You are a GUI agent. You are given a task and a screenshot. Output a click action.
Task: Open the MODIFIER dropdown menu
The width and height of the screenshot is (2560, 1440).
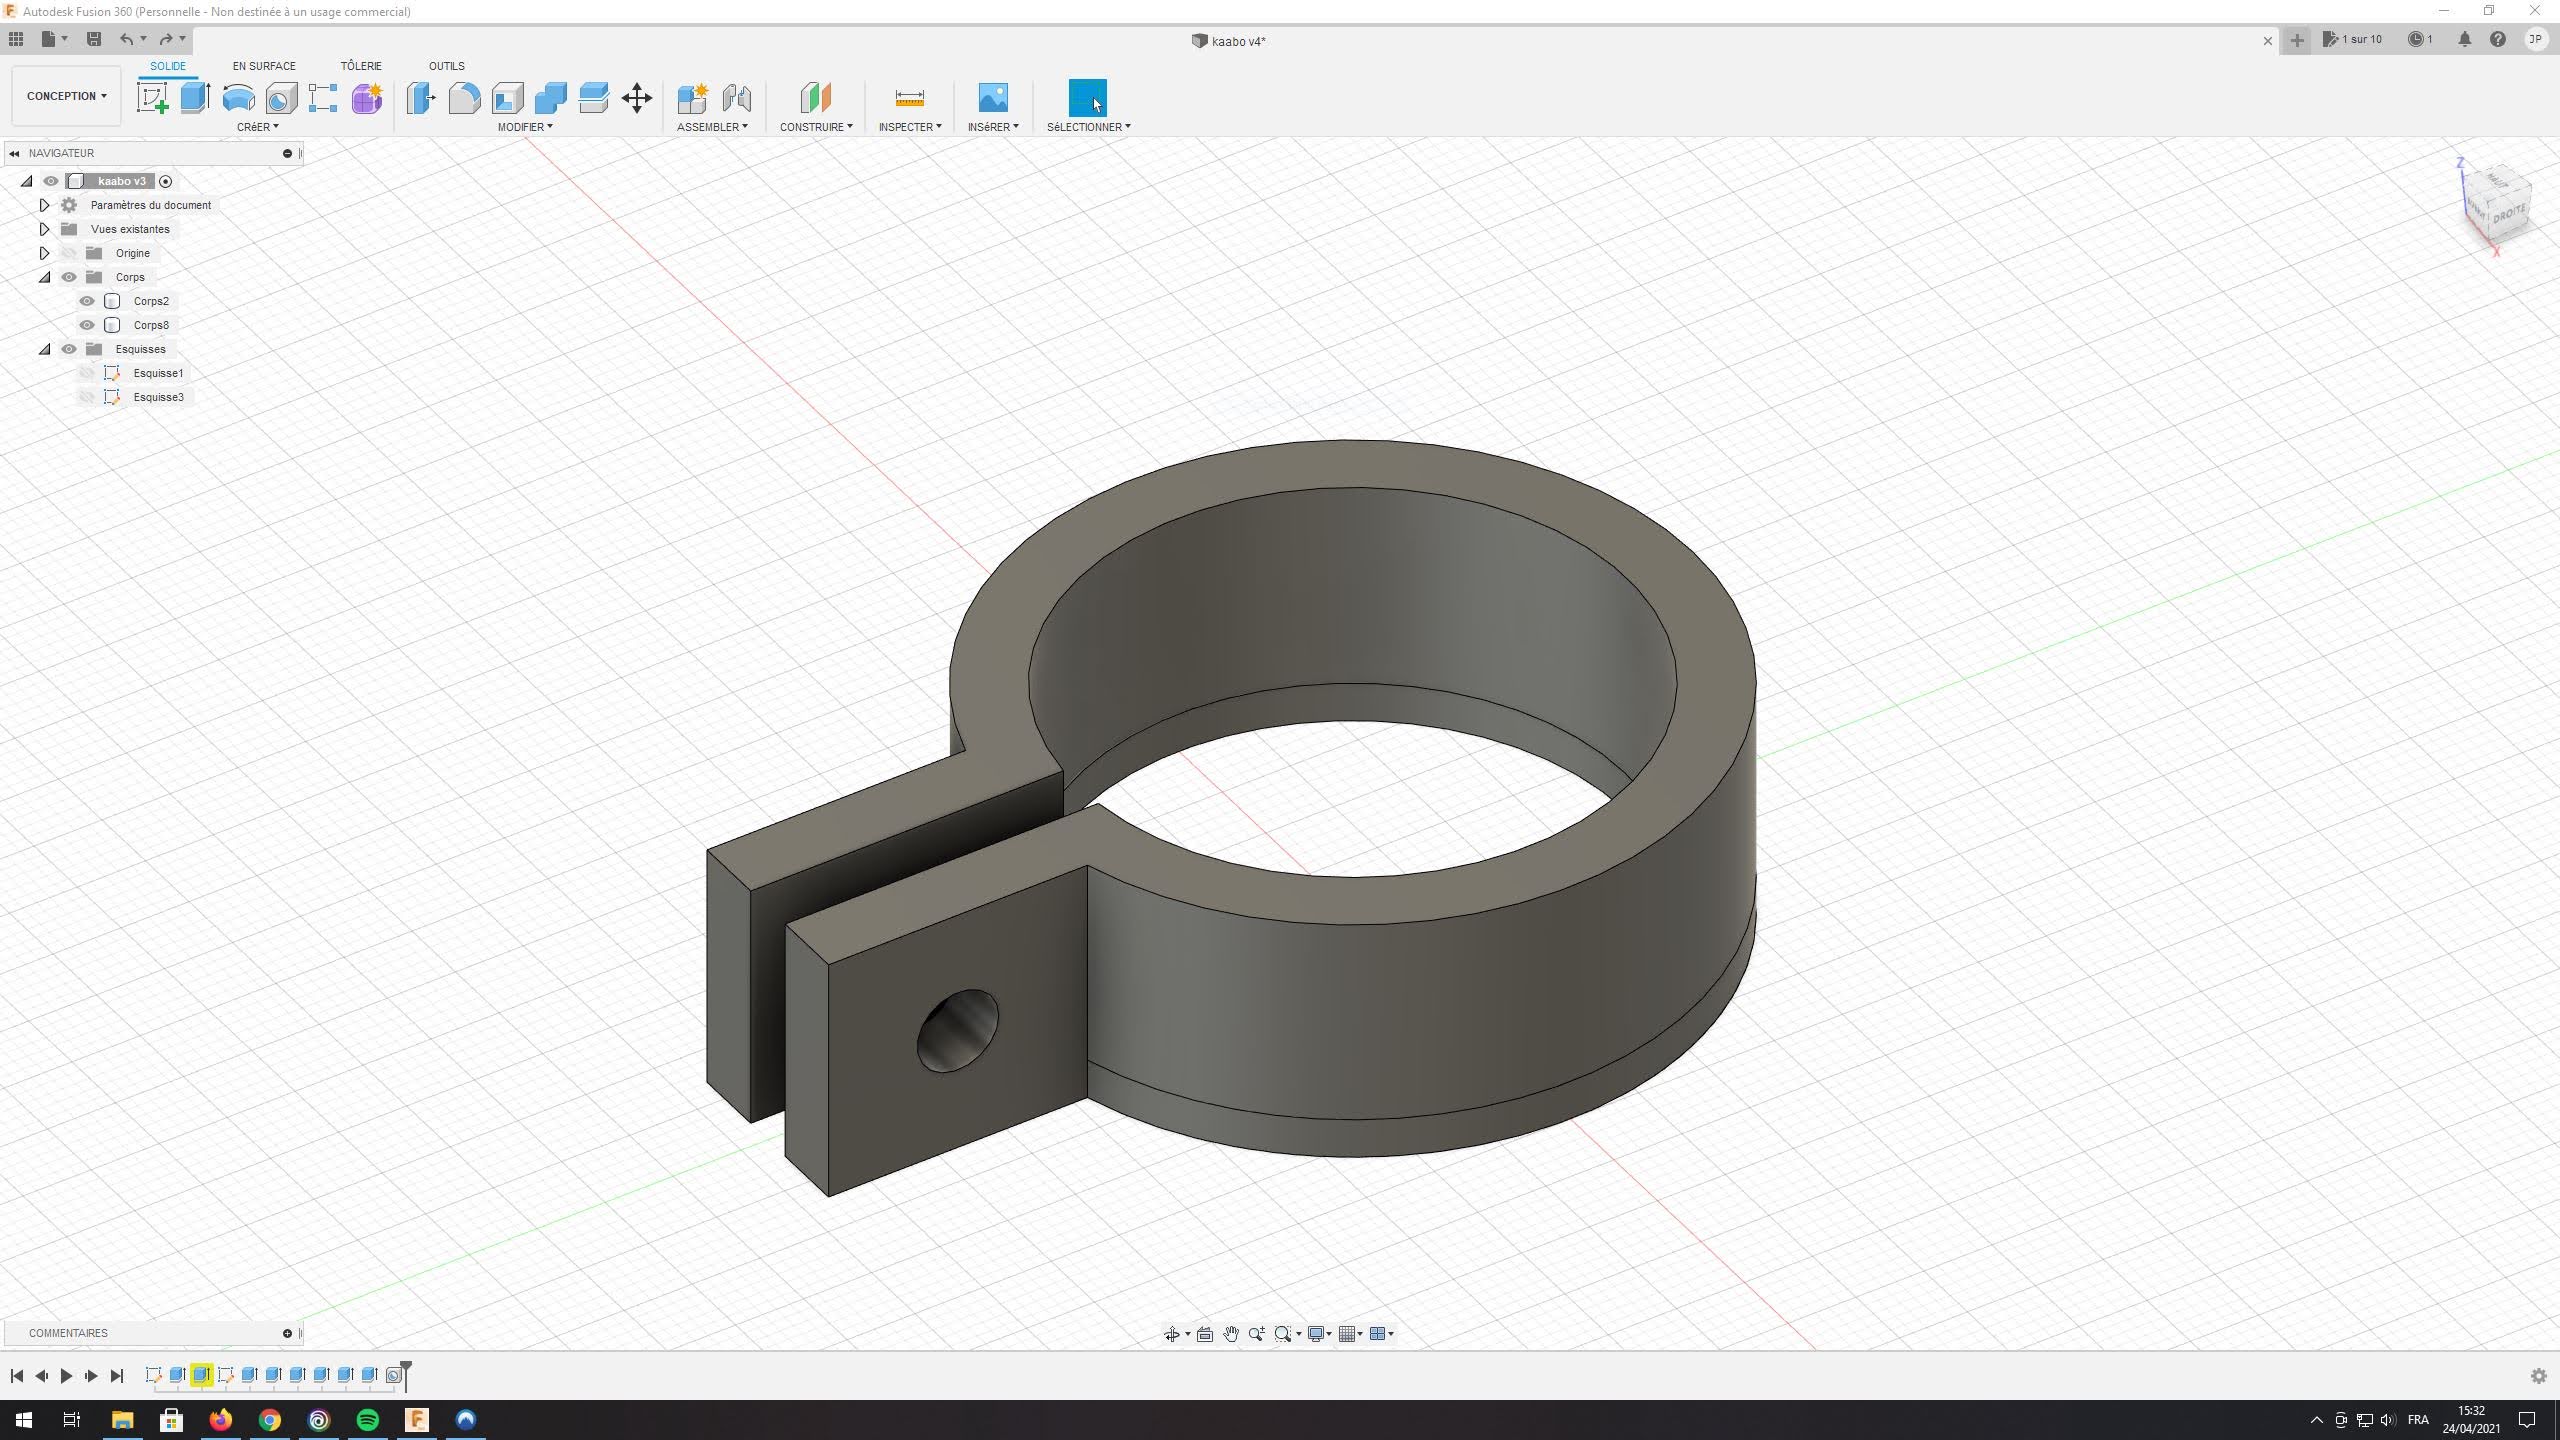[x=525, y=127]
